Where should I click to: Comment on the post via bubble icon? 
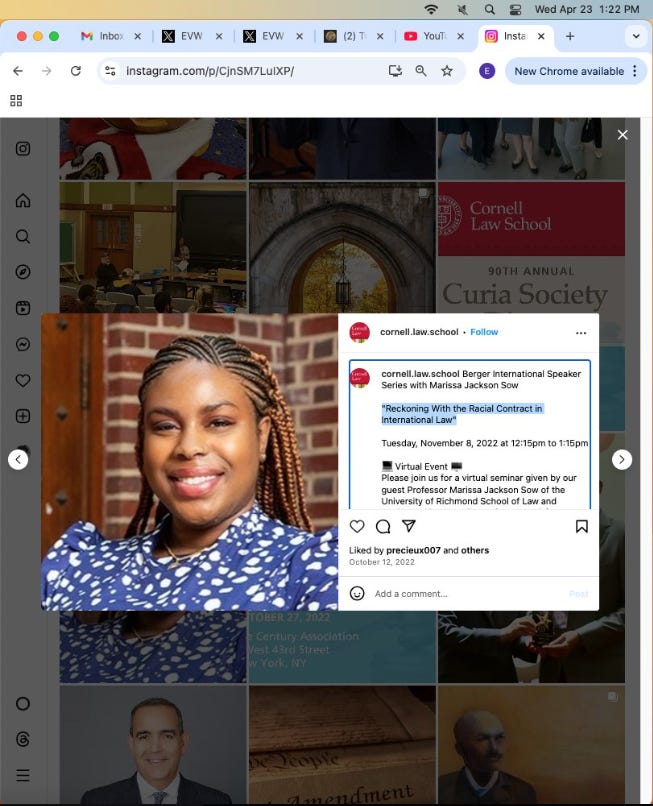pyautogui.click(x=383, y=526)
